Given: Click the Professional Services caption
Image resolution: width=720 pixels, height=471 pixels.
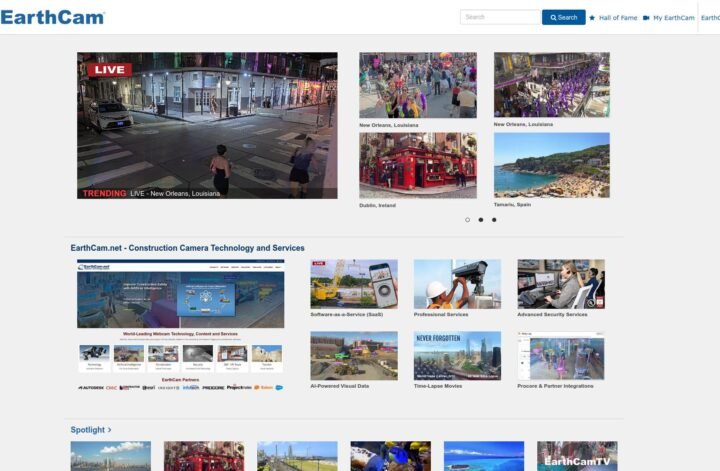Looking at the screenshot, I should click(x=441, y=314).
